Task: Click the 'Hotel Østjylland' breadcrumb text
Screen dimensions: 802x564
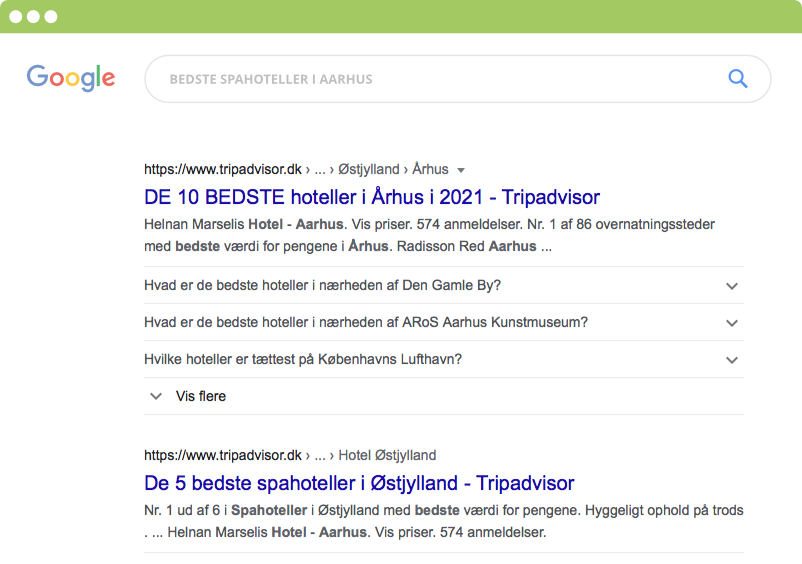Action: point(387,455)
